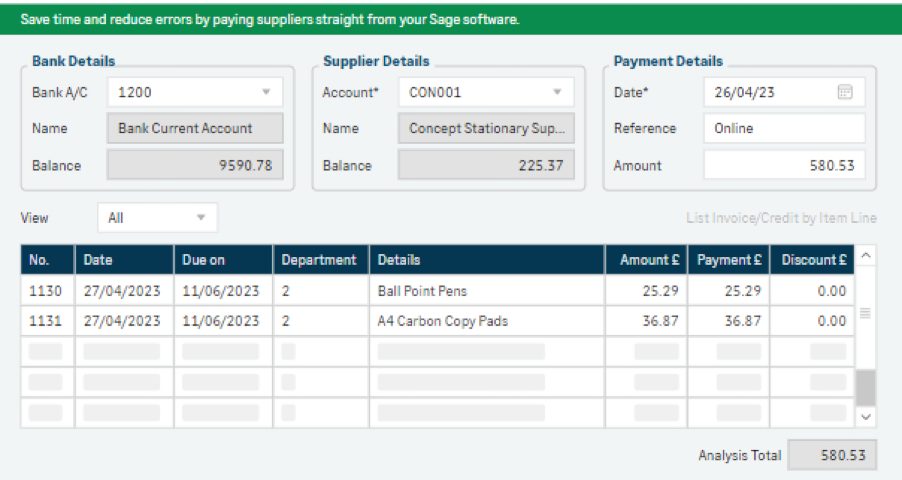Click the payment Date field 26/04/23

771,92
